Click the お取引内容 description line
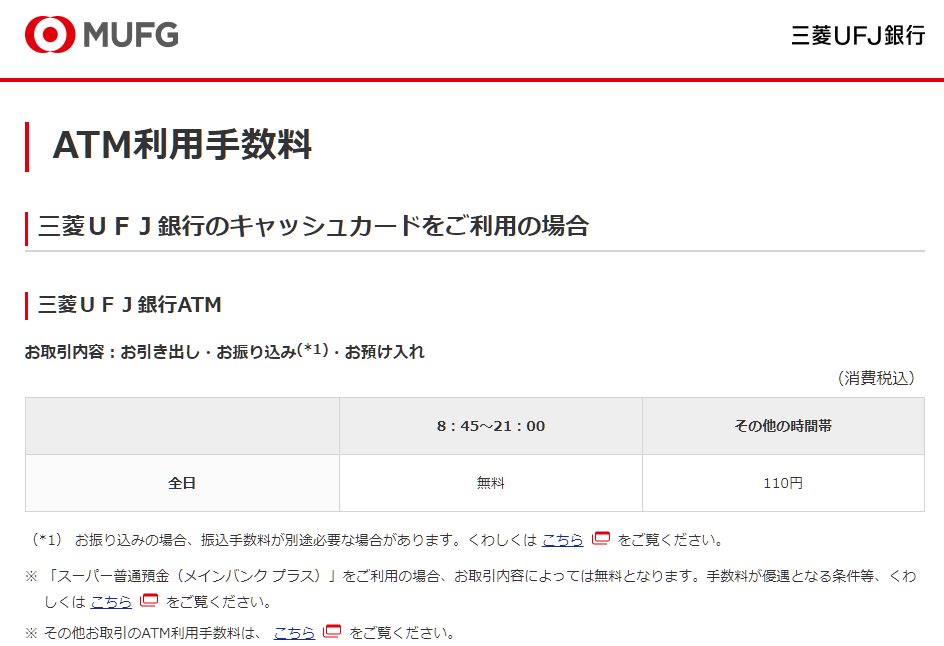 (225, 352)
